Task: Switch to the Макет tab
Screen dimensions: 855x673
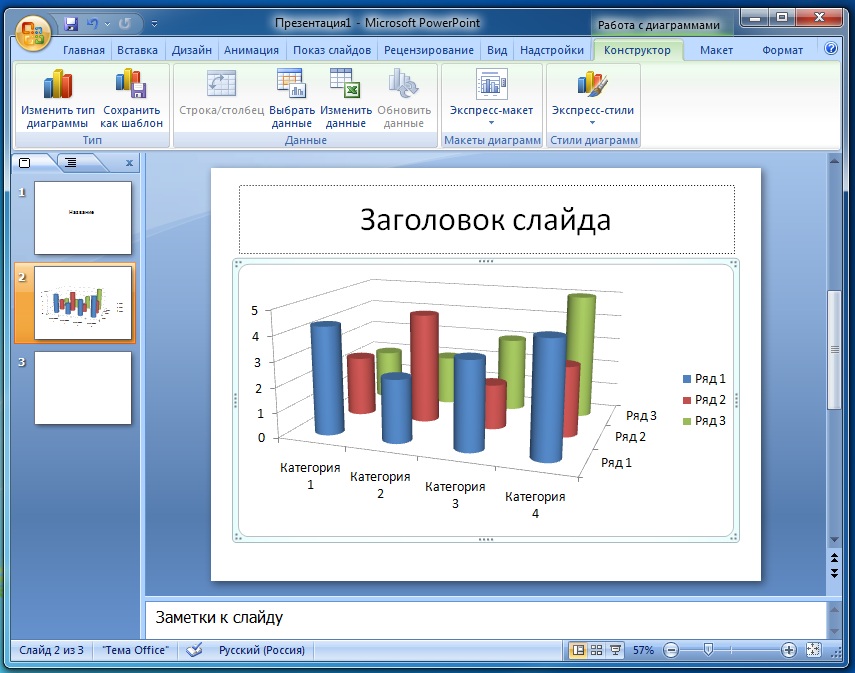Action: tap(718, 48)
